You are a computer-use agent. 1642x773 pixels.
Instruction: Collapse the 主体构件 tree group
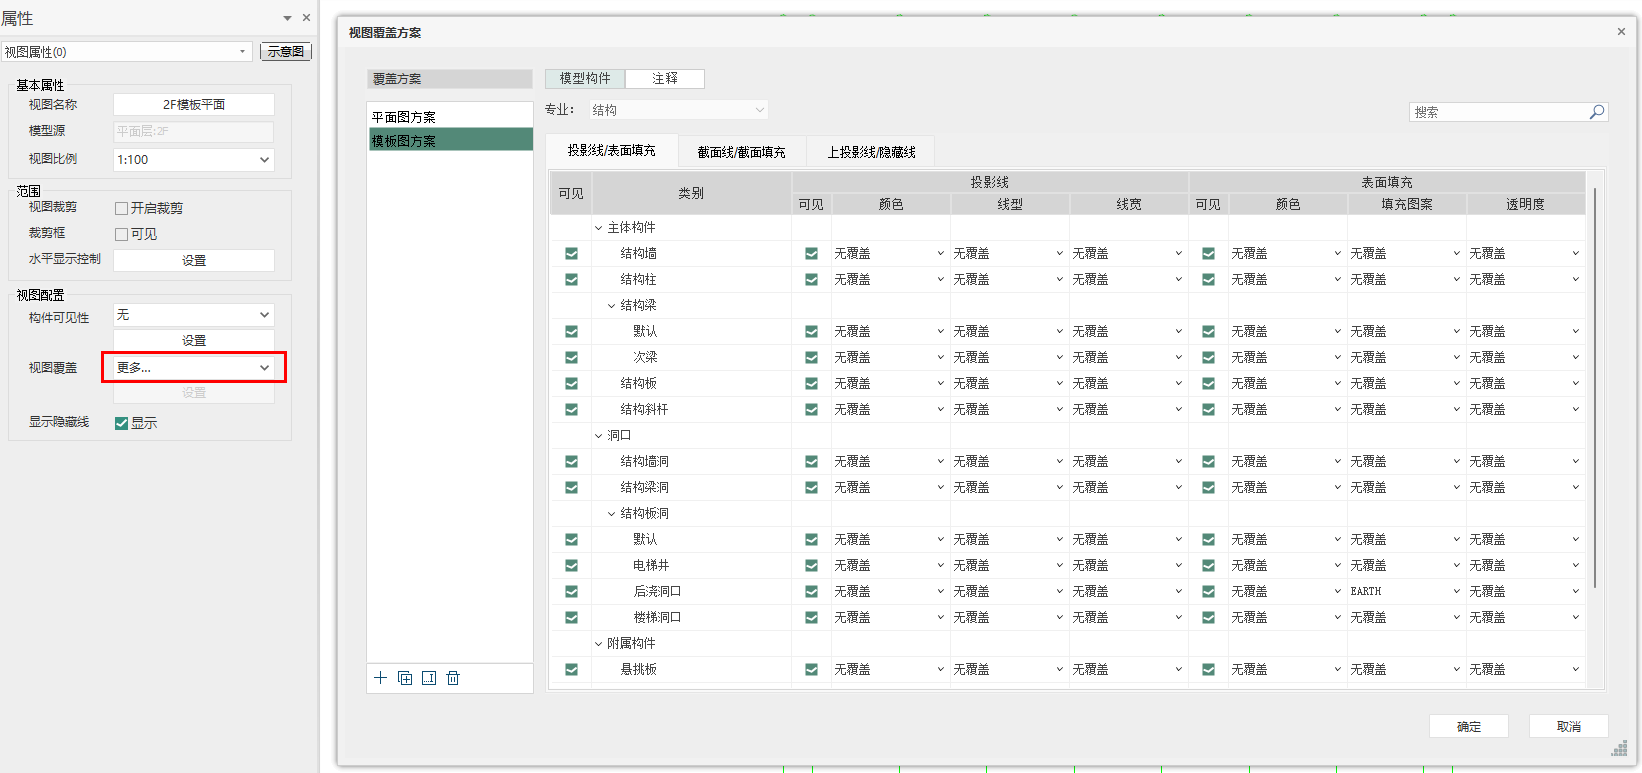599,228
